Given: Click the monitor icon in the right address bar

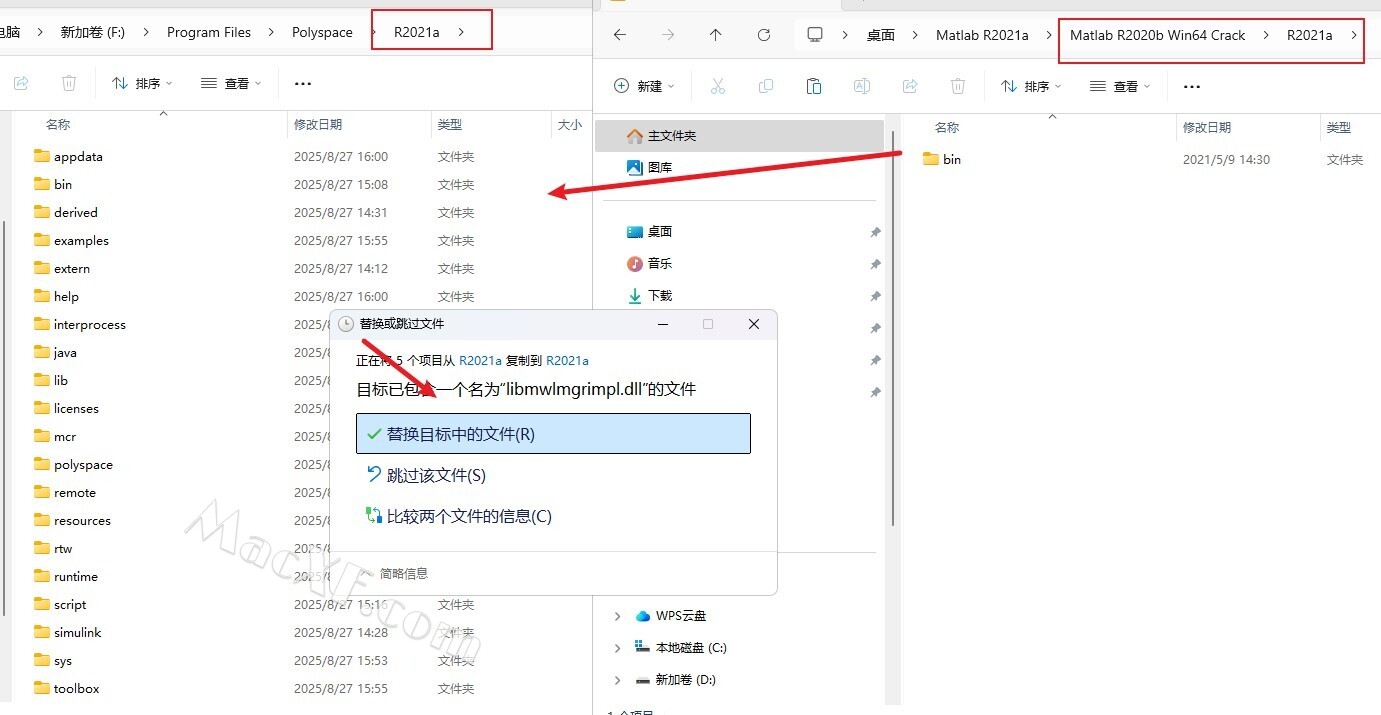Looking at the screenshot, I should coord(815,35).
